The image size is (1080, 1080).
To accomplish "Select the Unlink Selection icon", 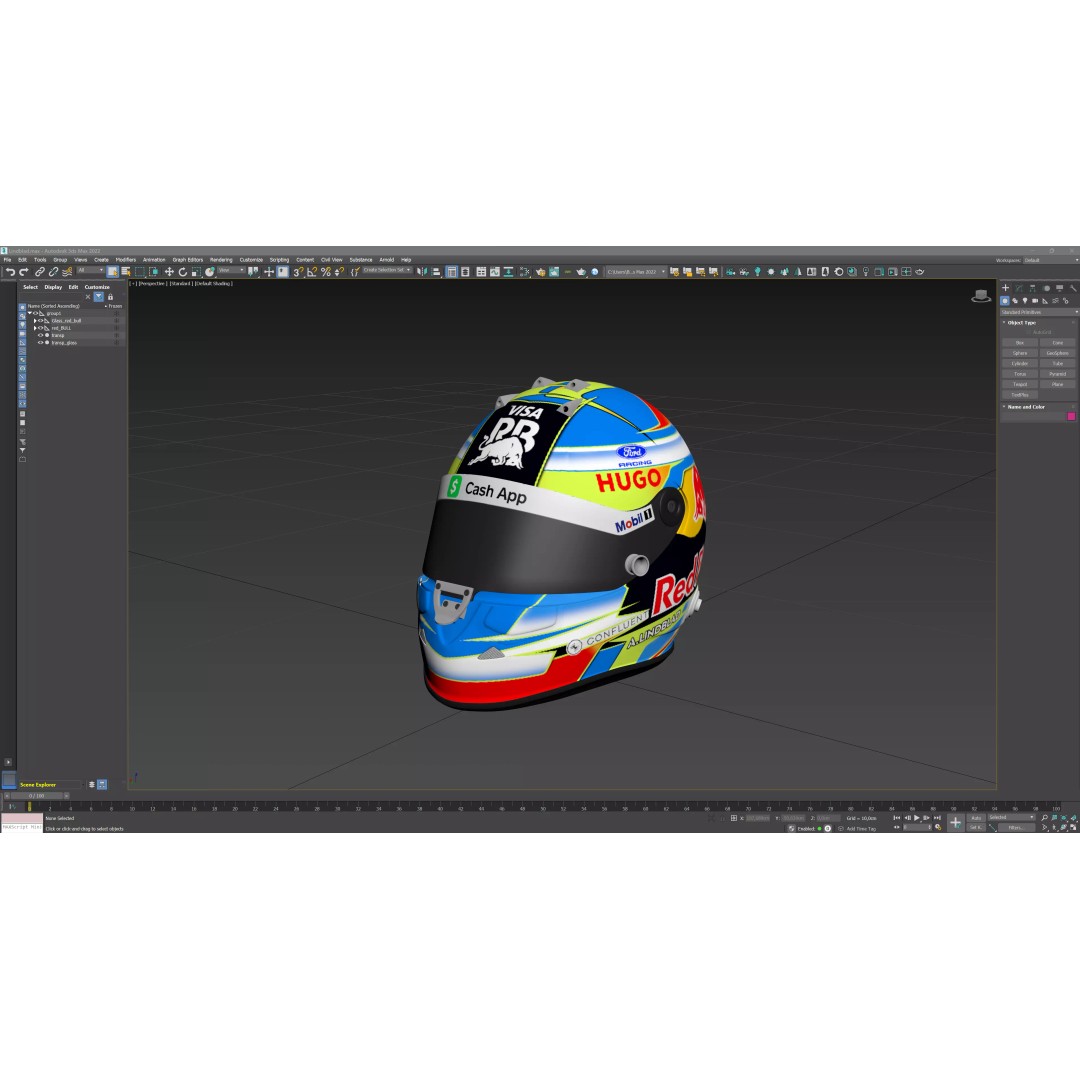I will click(x=53, y=272).
